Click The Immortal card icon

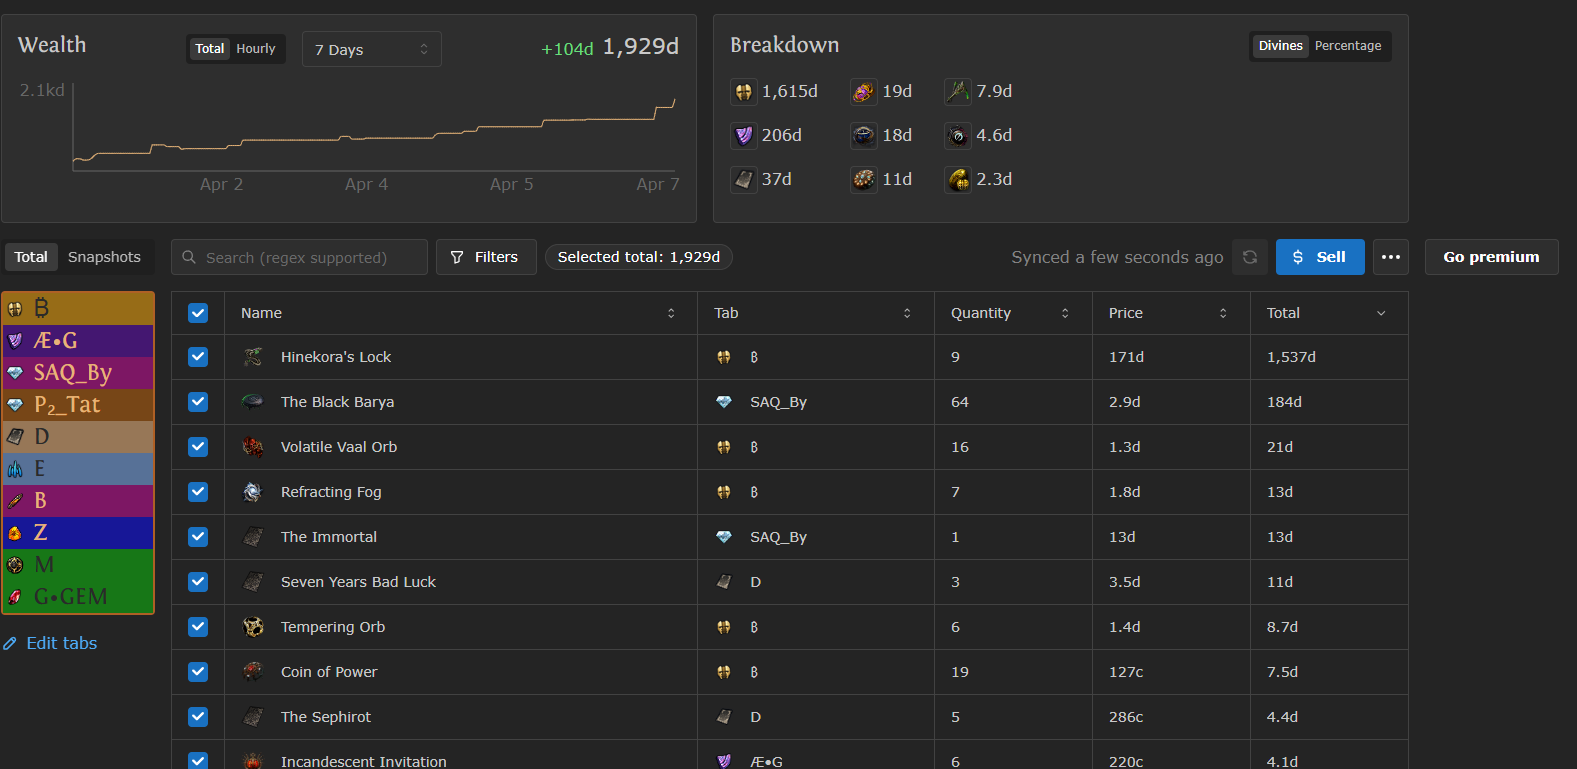click(x=253, y=537)
